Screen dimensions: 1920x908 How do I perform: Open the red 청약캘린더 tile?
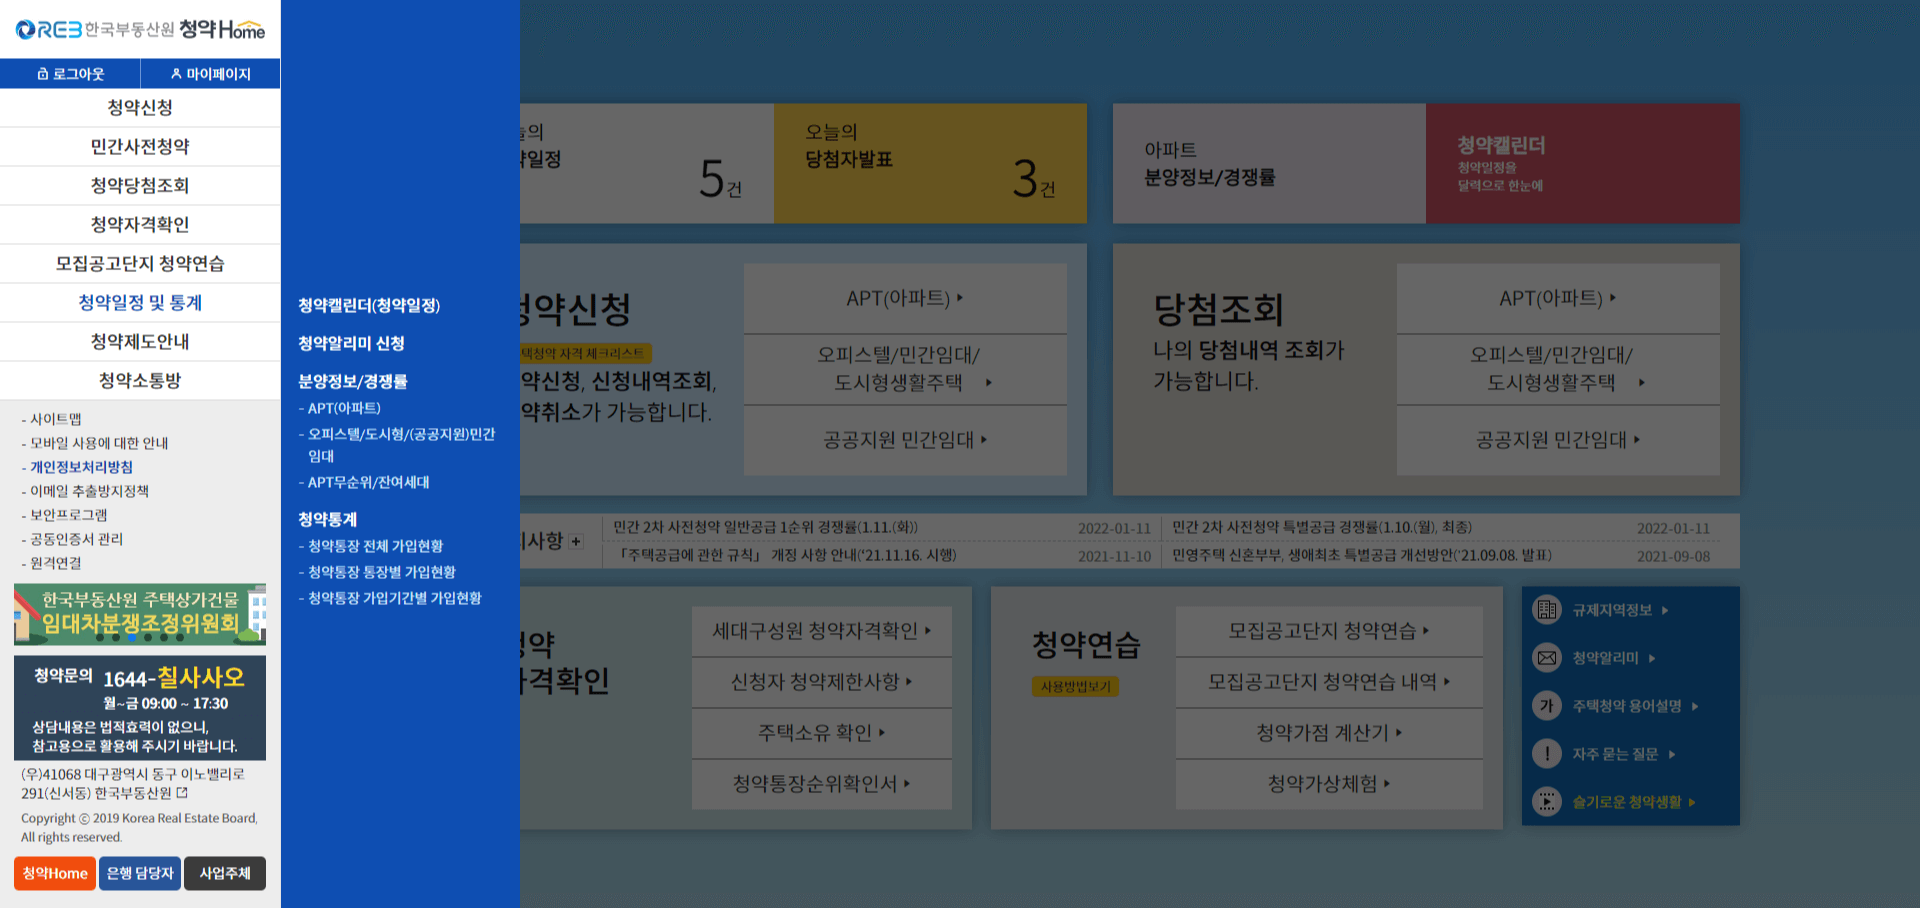pyautogui.click(x=1583, y=163)
